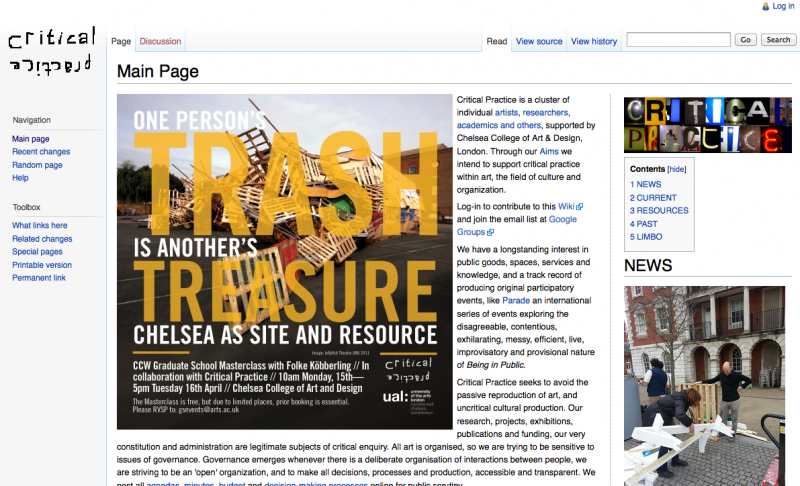800x486 pixels.
Task: Jump to 1 NEWS section
Action: click(x=645, y=185)
